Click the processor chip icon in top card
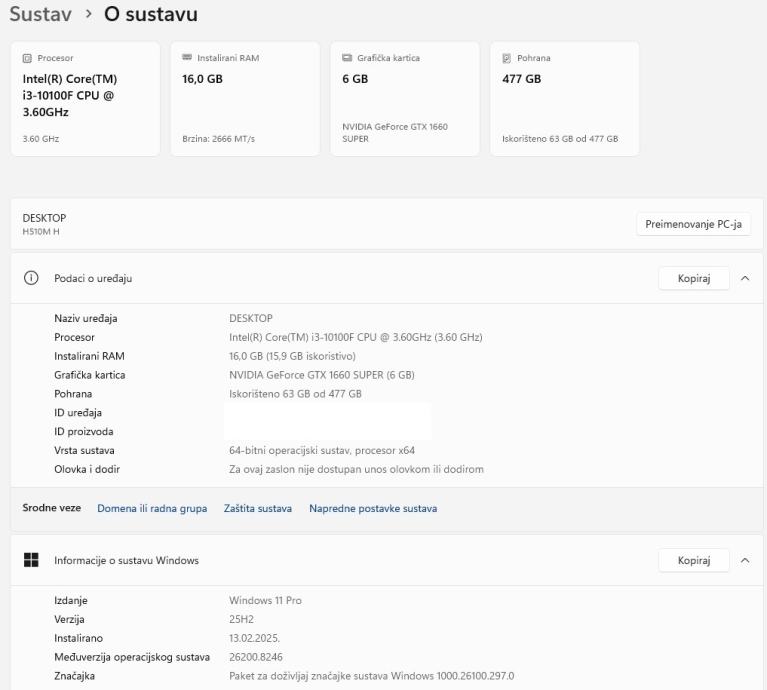Screen dimensions: 767x690 point(27,58)
